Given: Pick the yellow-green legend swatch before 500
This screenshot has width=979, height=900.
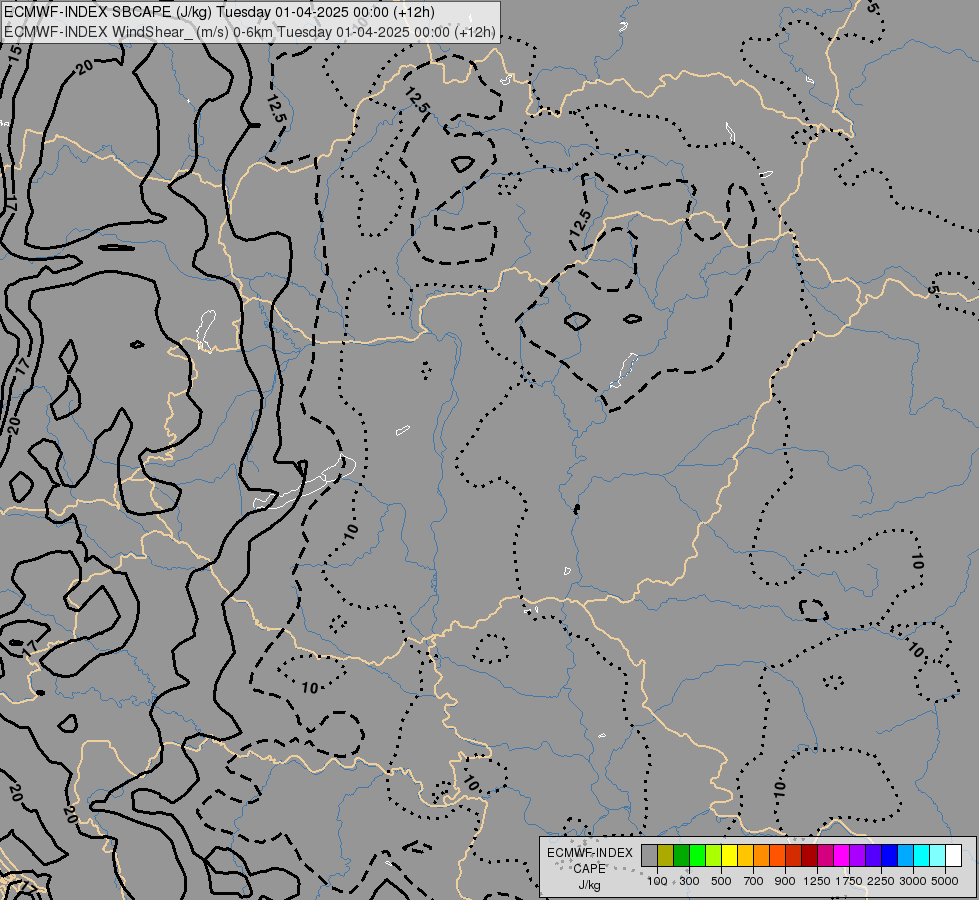Looking at the screenshot, I should (713, 855).
